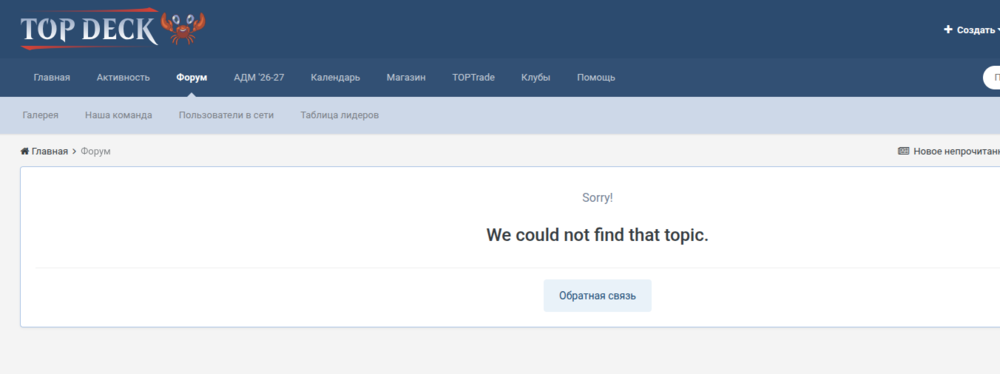Open the Клубы menu item
Image resolution: width=1000 pixels, height=374 pixels.
(536, 77)
